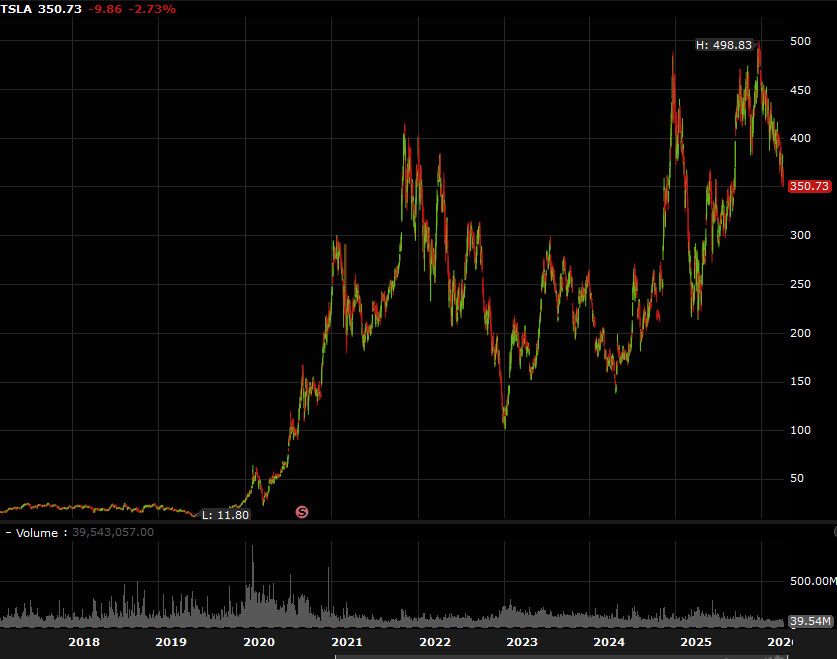Image resolution: width=837 pixels, height=659 pixels.
Task: Click the -9.86 price change value
Action: coord(105,9)
